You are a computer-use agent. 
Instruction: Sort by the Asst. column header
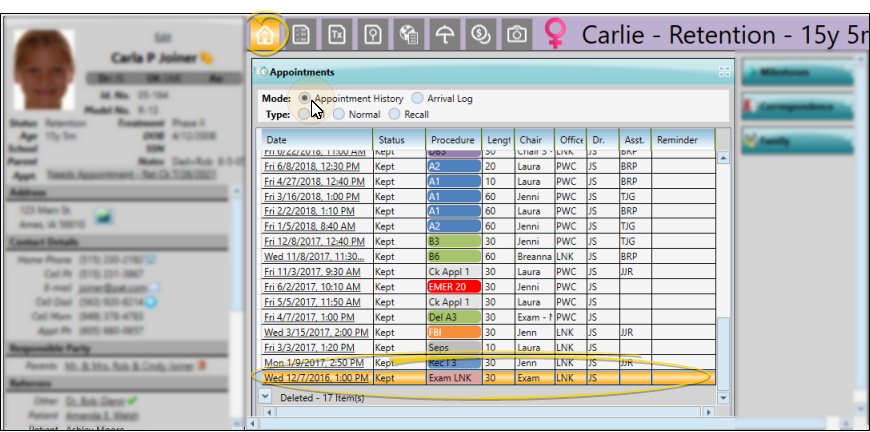pyautogui.click(x=635, y=140)
